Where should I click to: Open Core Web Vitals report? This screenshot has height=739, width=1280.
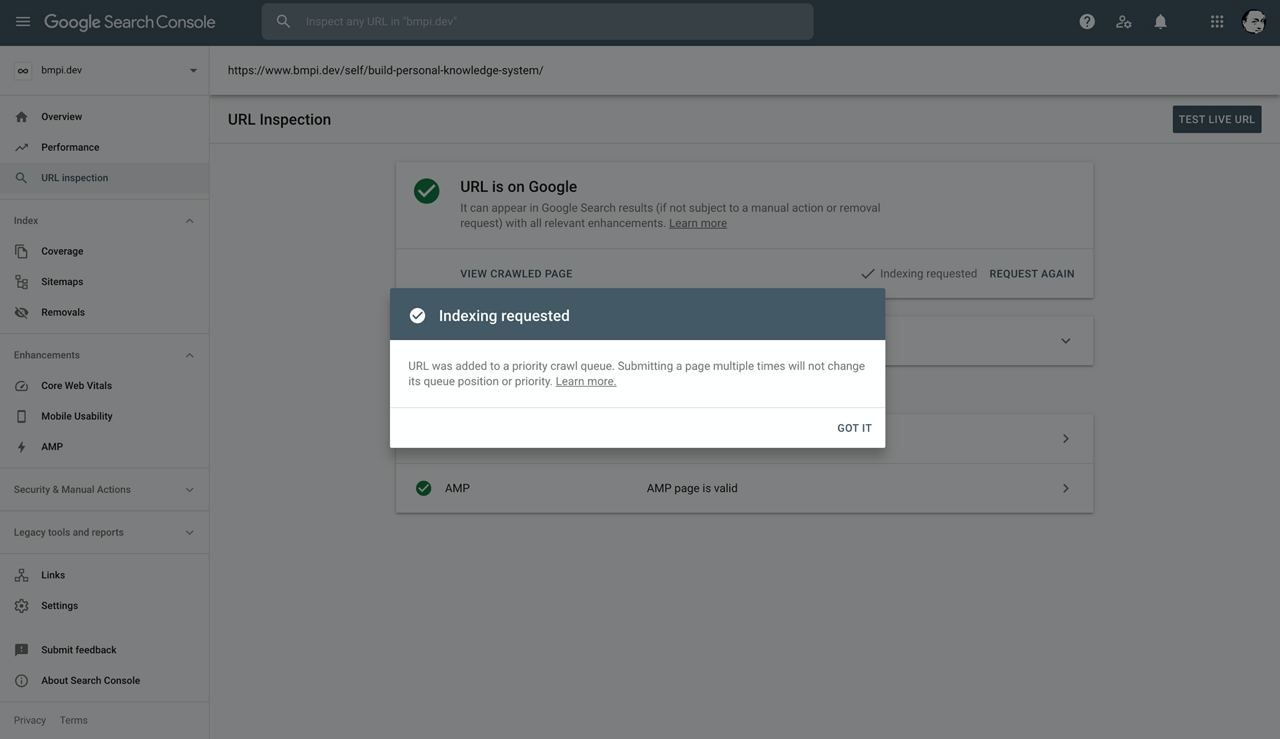[76, 386]
